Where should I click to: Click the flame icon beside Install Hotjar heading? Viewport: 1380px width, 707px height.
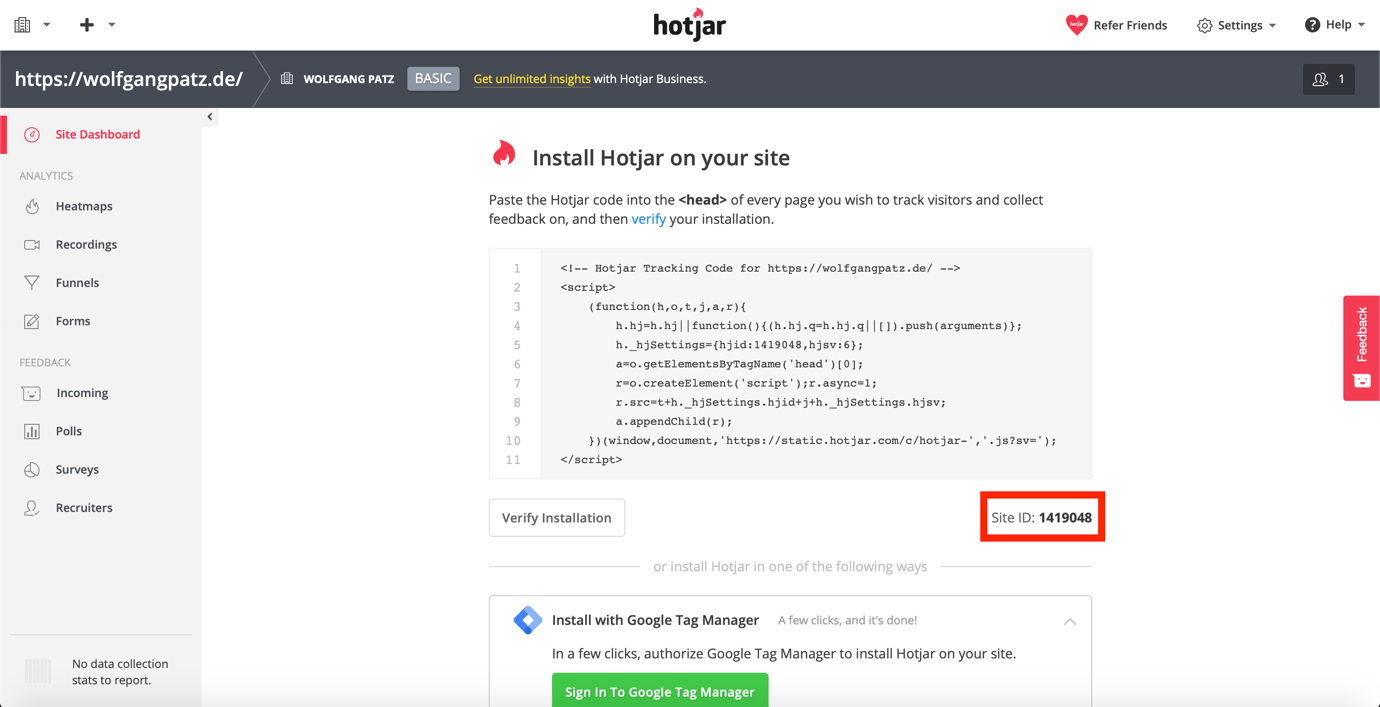point(504,154)
